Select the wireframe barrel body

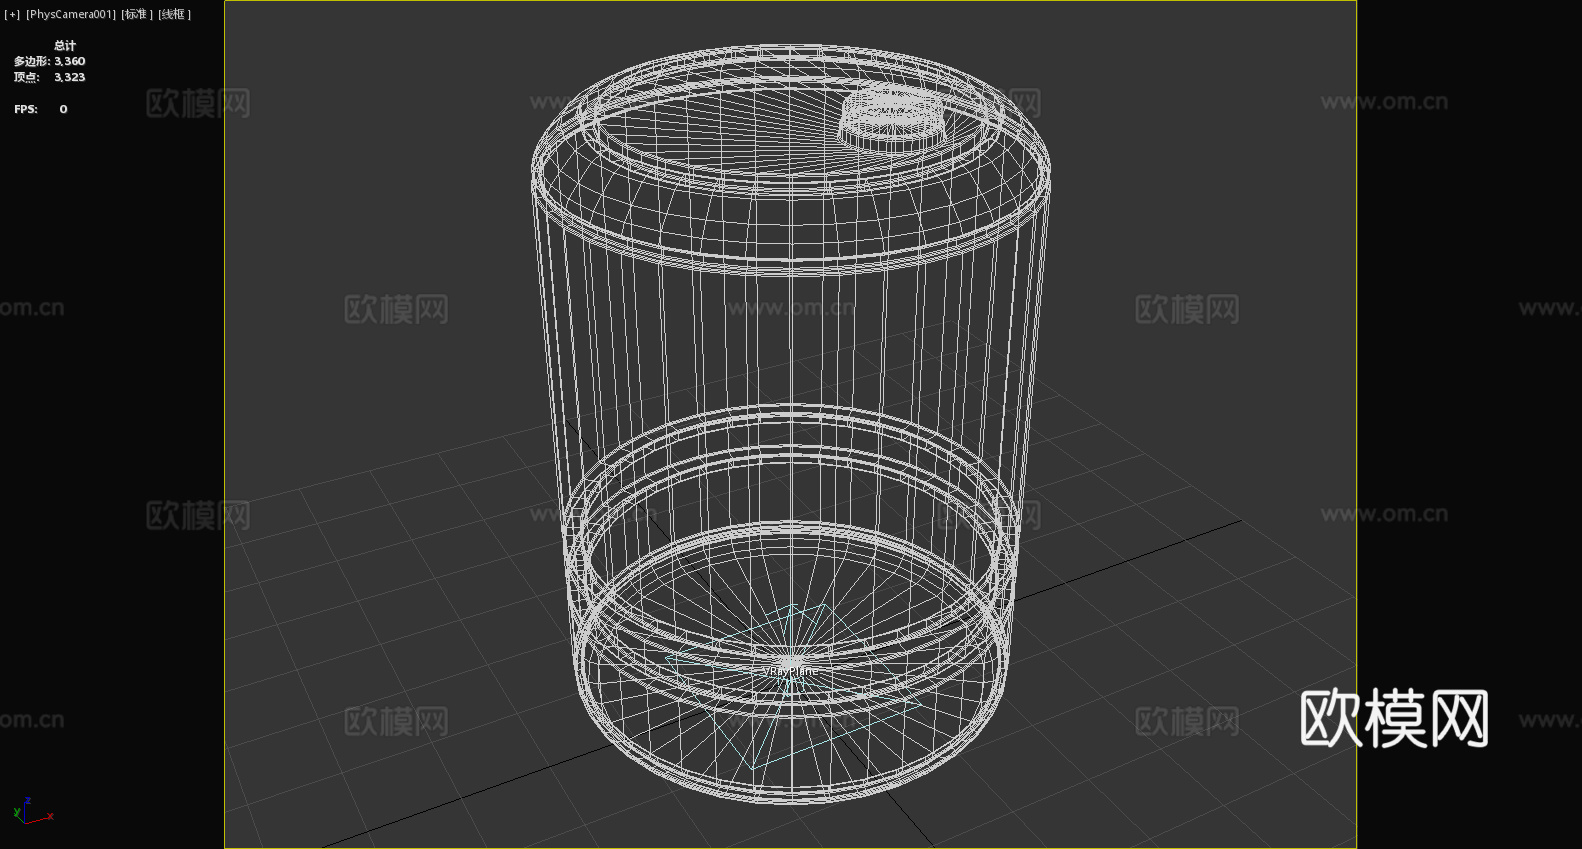[x=790, y=422]
